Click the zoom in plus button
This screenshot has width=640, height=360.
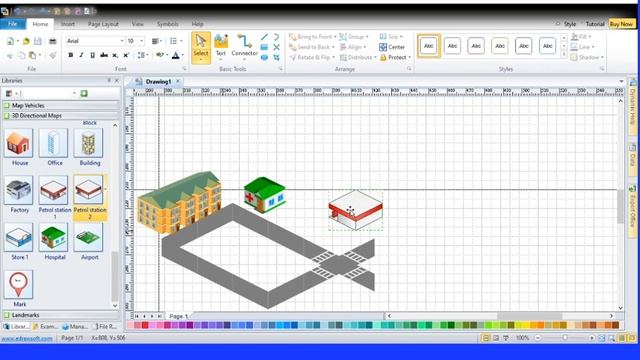click(591, 338)
